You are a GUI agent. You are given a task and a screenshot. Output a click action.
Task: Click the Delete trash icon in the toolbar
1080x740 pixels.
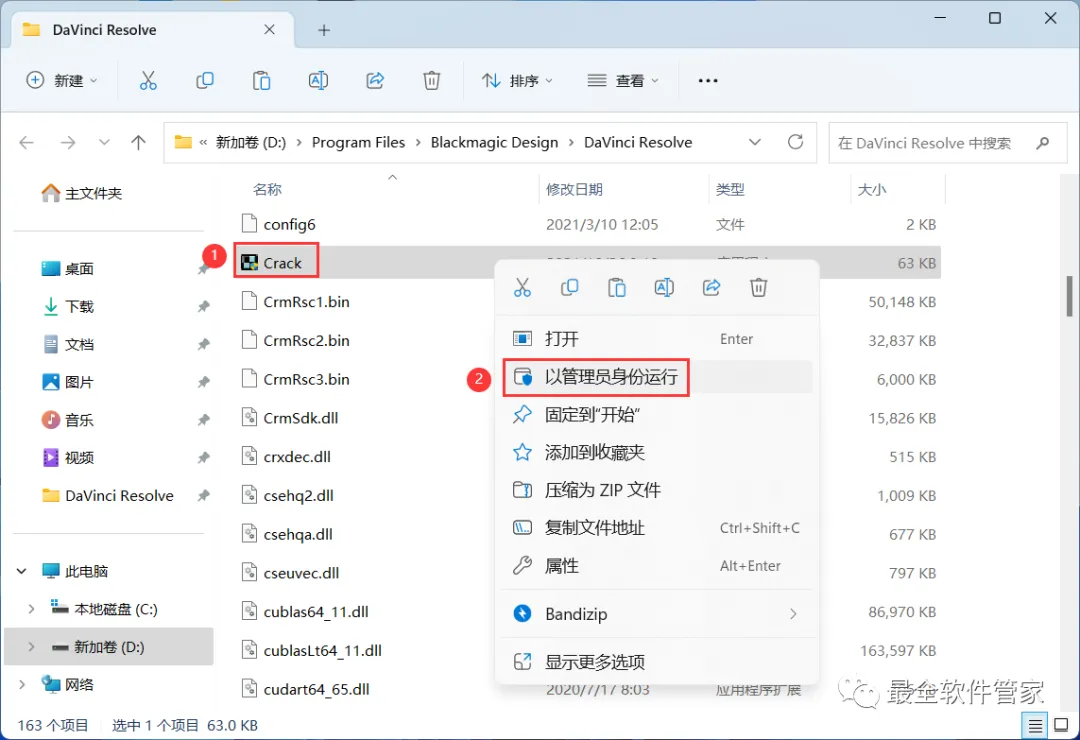431,81
